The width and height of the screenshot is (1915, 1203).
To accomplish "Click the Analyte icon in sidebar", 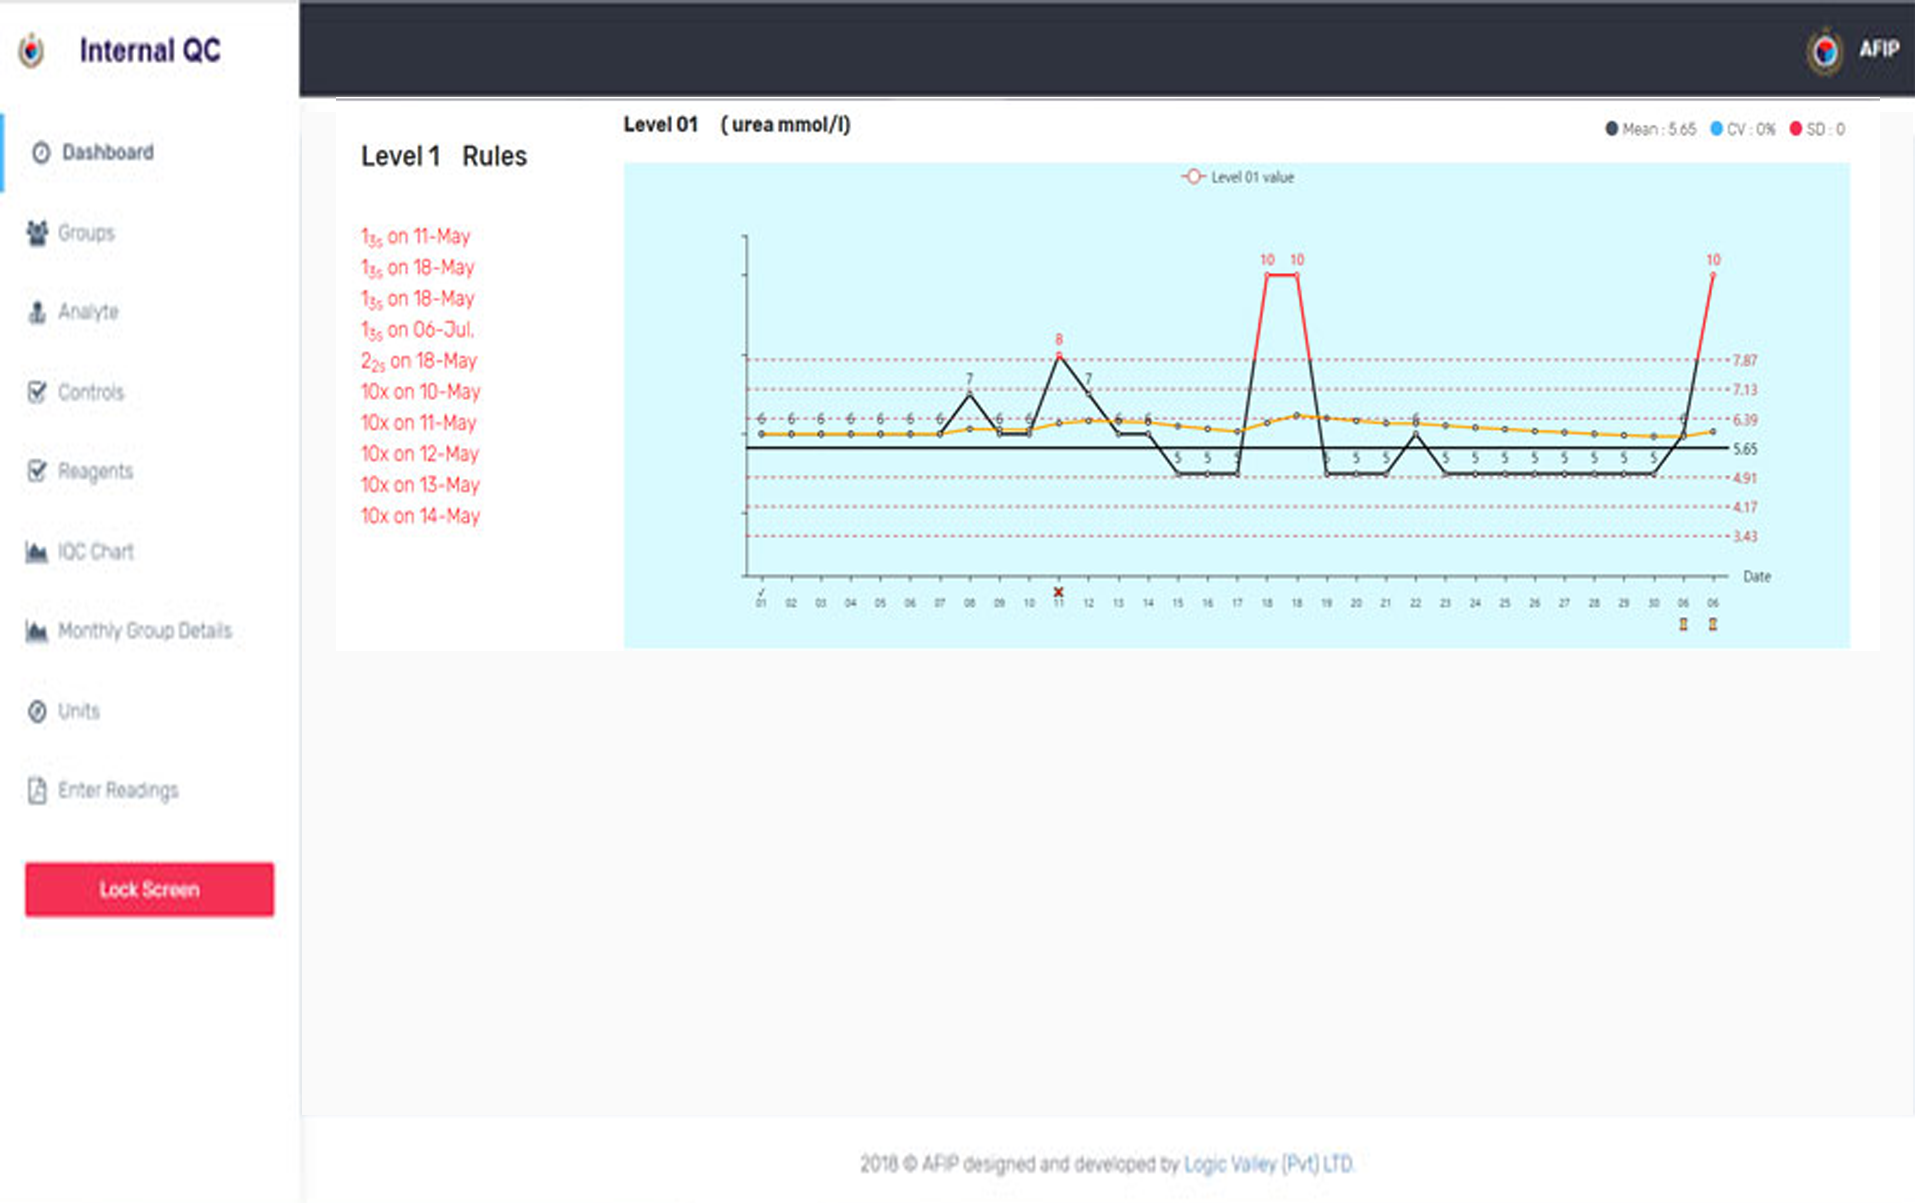I will pyautogui.click(x=37, y=312).
